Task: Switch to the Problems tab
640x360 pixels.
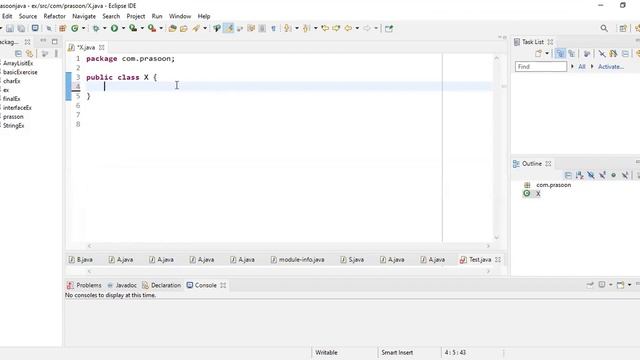Action: point(84,285)
